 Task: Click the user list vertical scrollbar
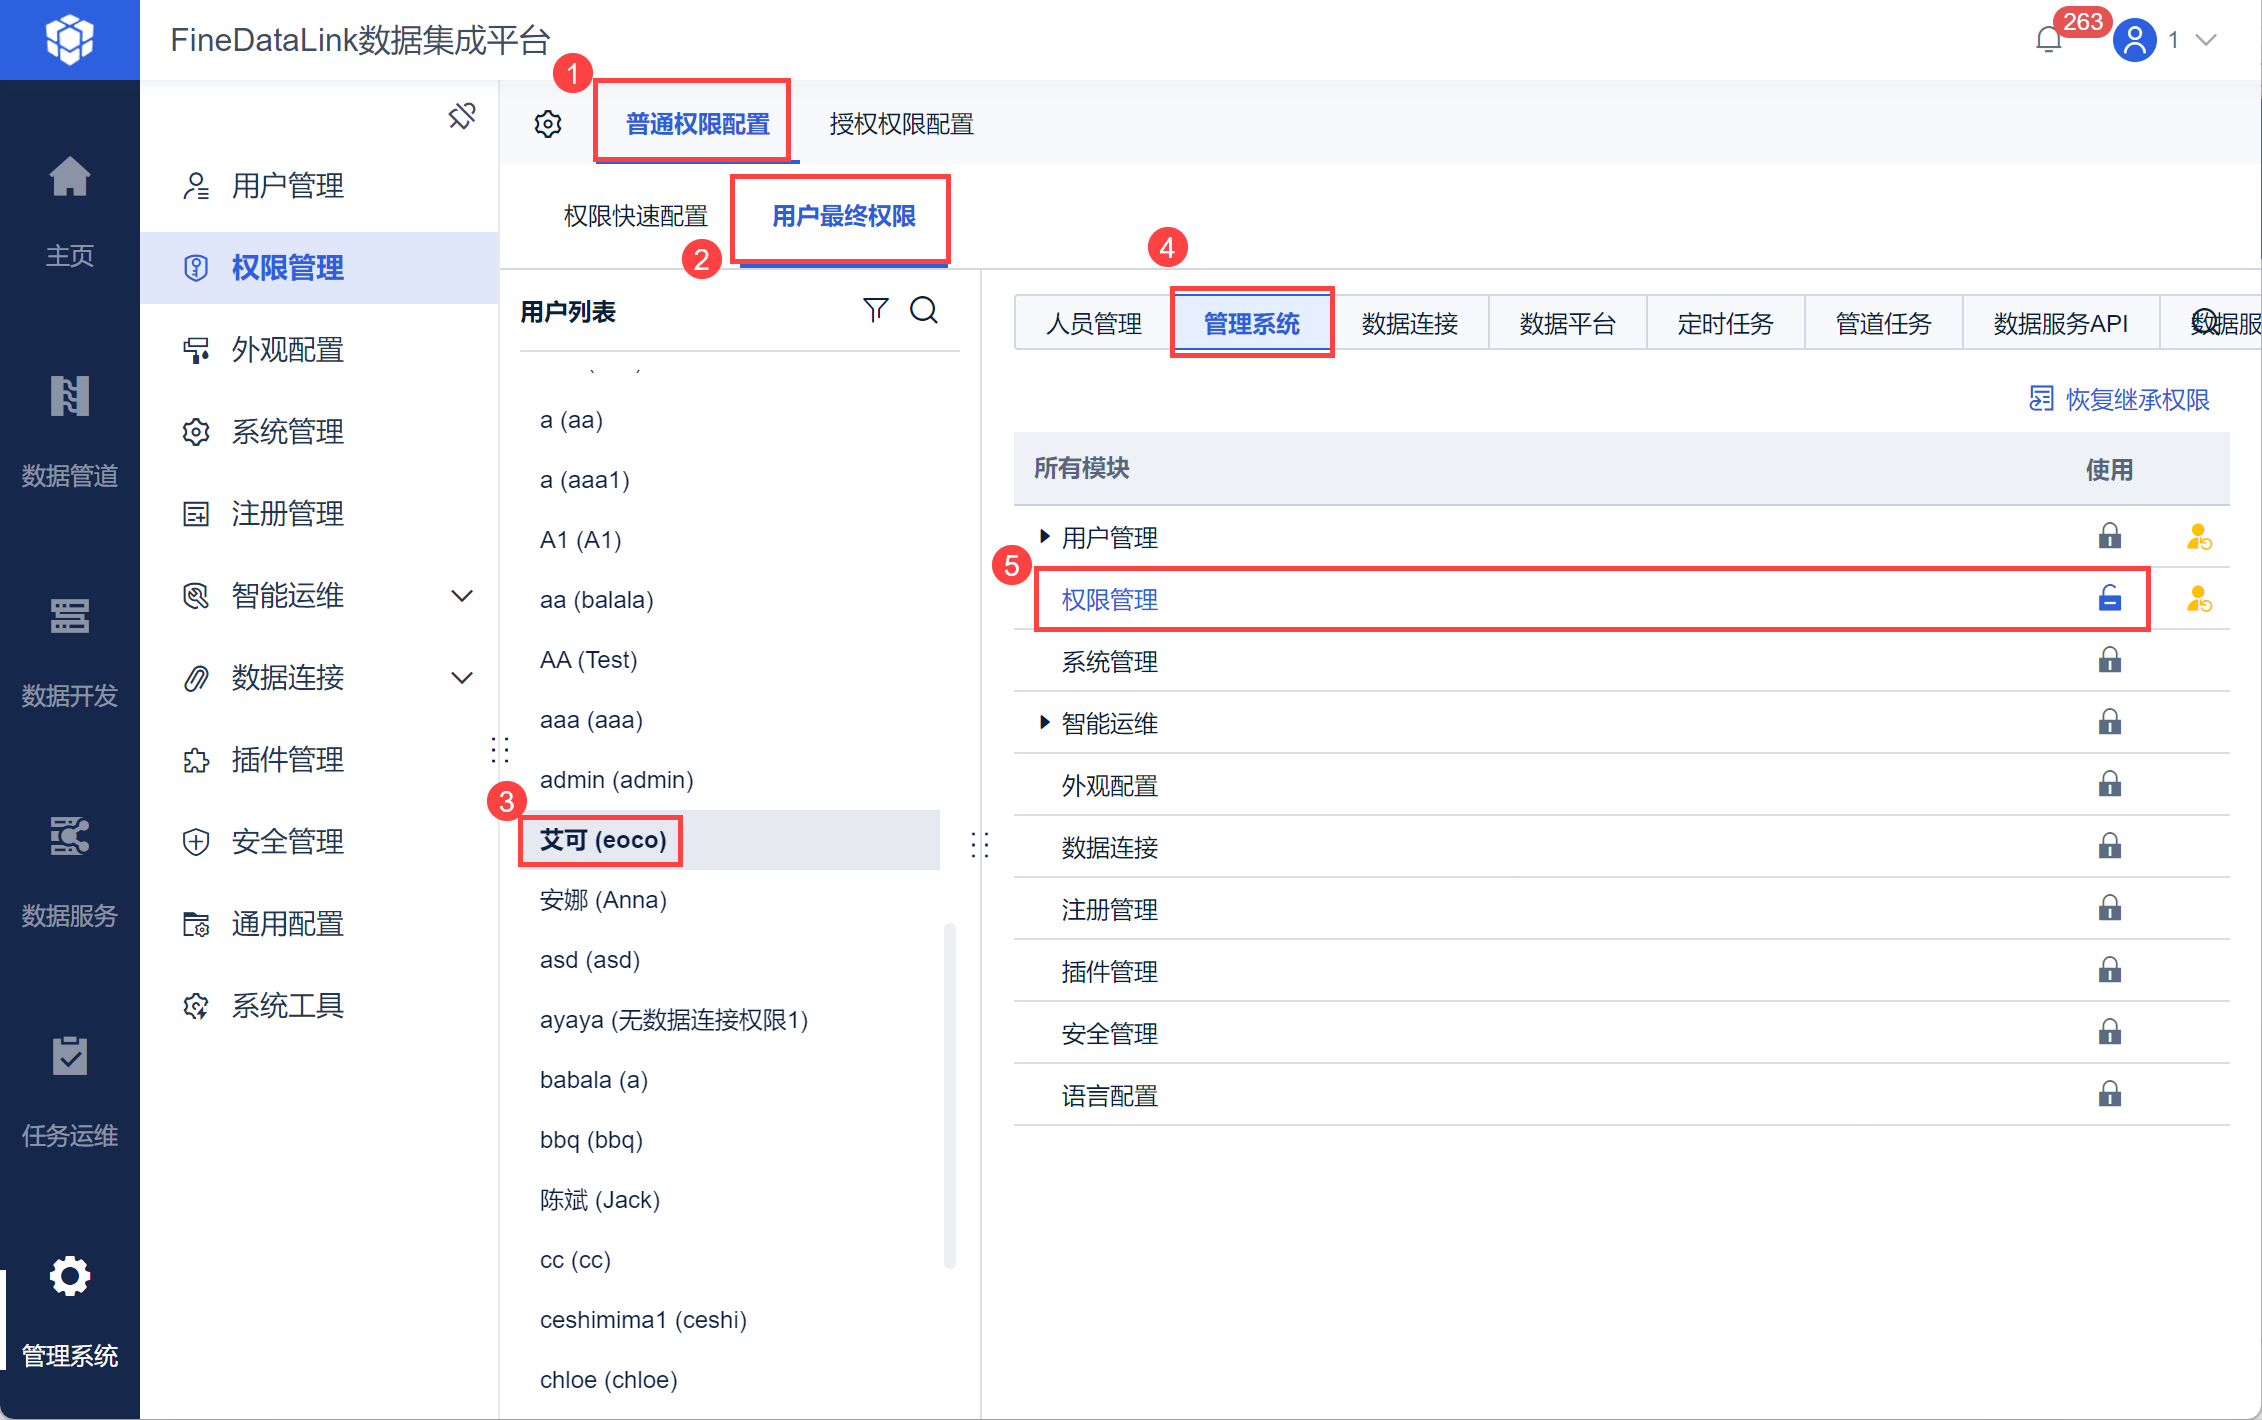pos(949,1095)
